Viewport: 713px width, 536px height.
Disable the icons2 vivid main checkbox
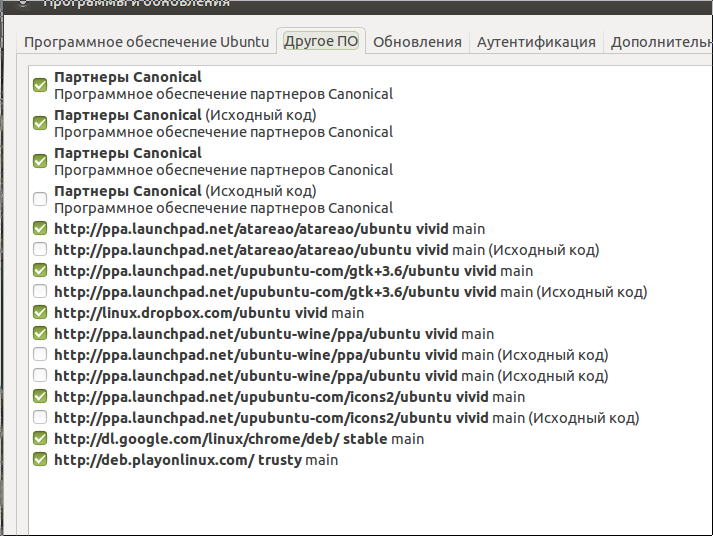(40, 396)
